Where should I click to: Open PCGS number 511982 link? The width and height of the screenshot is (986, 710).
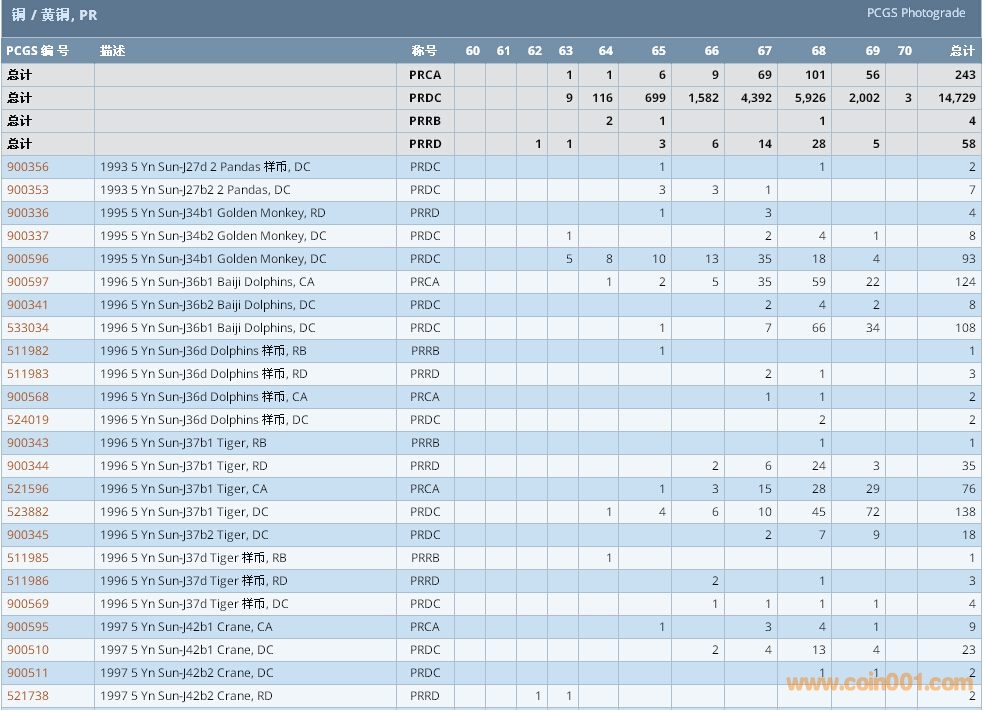pos(27,351)
